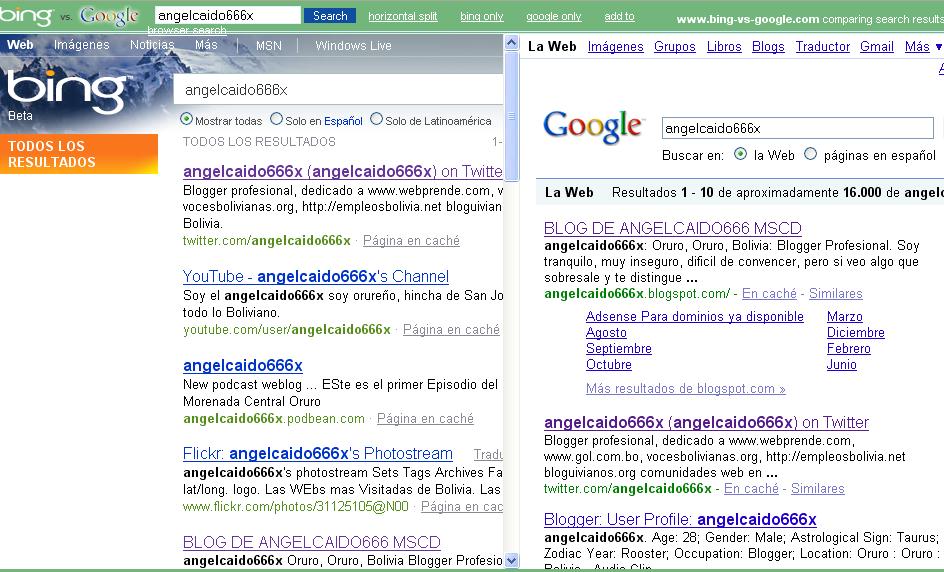
Task: Open Google Grupos link
Action: coord(674,46)
